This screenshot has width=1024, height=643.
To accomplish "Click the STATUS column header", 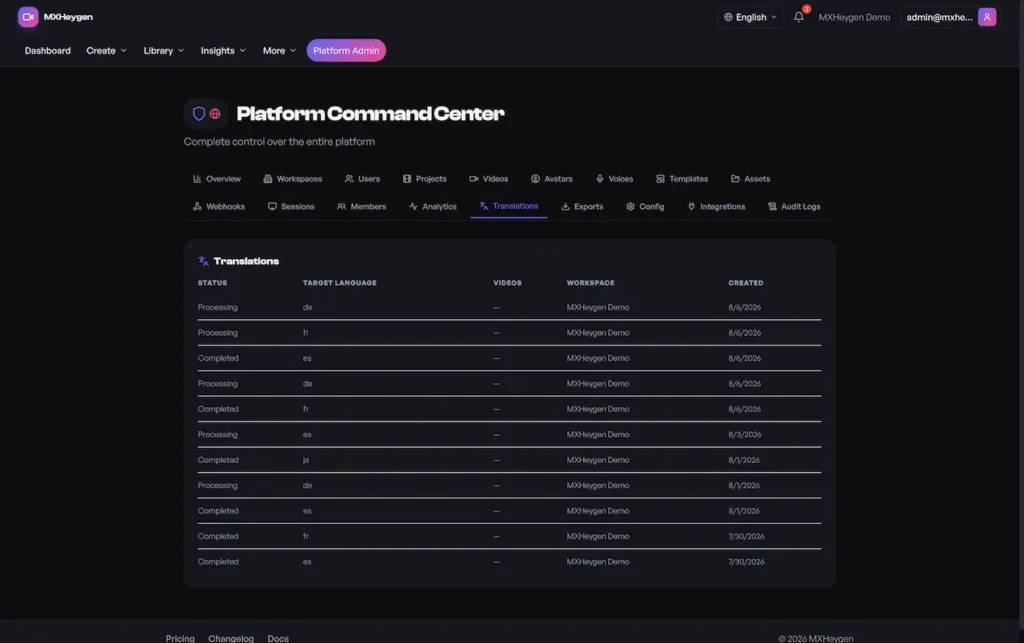I will coord(212,283).
